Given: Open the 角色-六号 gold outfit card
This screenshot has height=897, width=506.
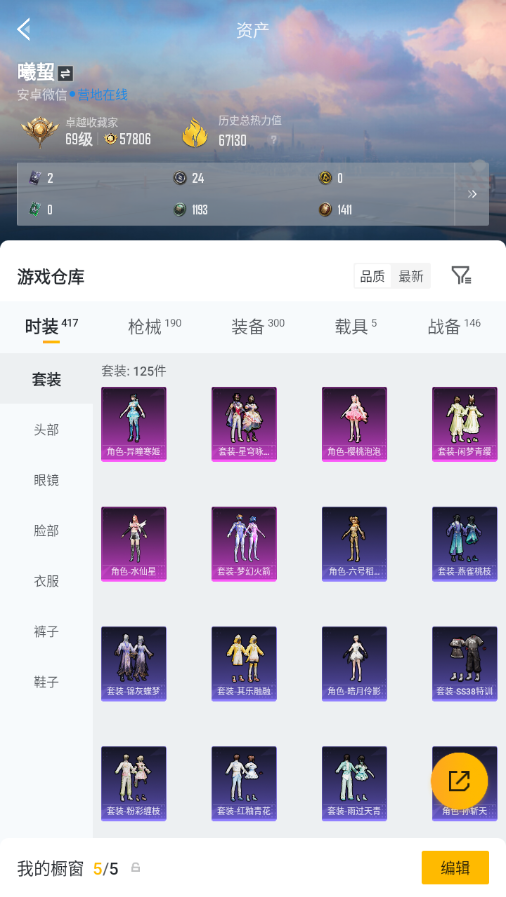Looking at the screenshot, I should coord(354,543).
